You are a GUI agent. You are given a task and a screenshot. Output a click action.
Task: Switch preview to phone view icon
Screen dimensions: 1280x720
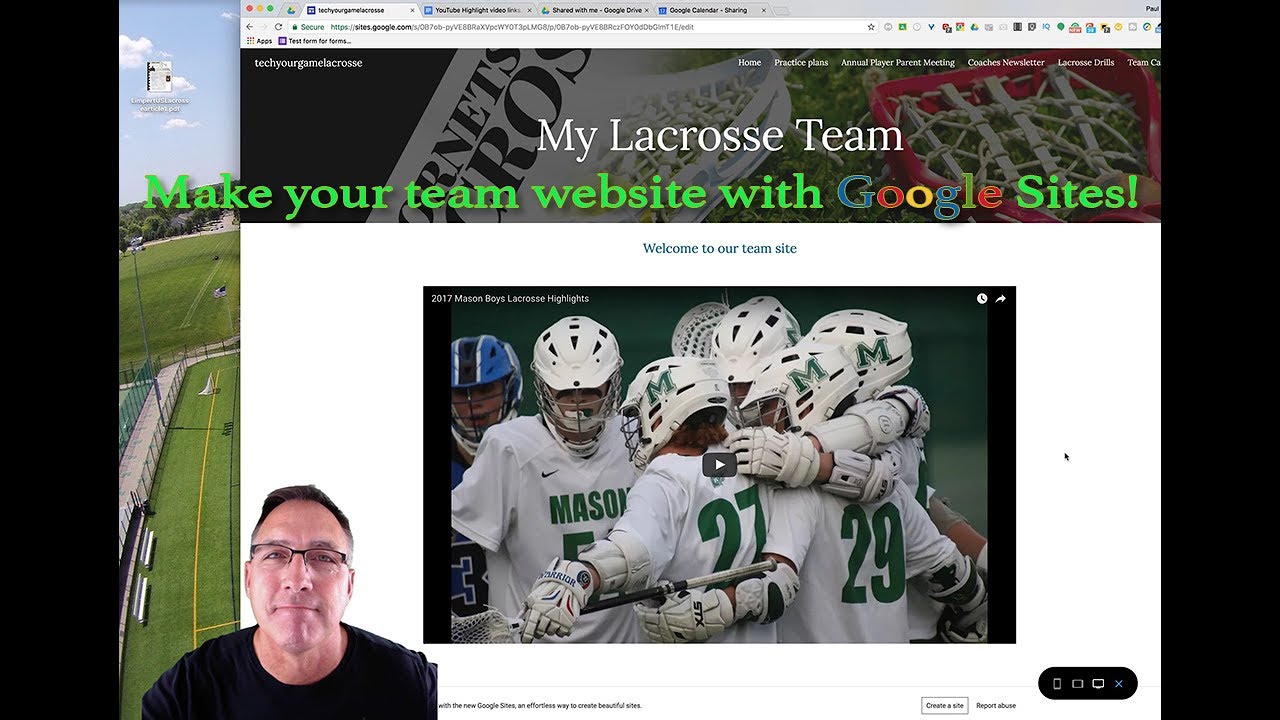[1057, 684]
